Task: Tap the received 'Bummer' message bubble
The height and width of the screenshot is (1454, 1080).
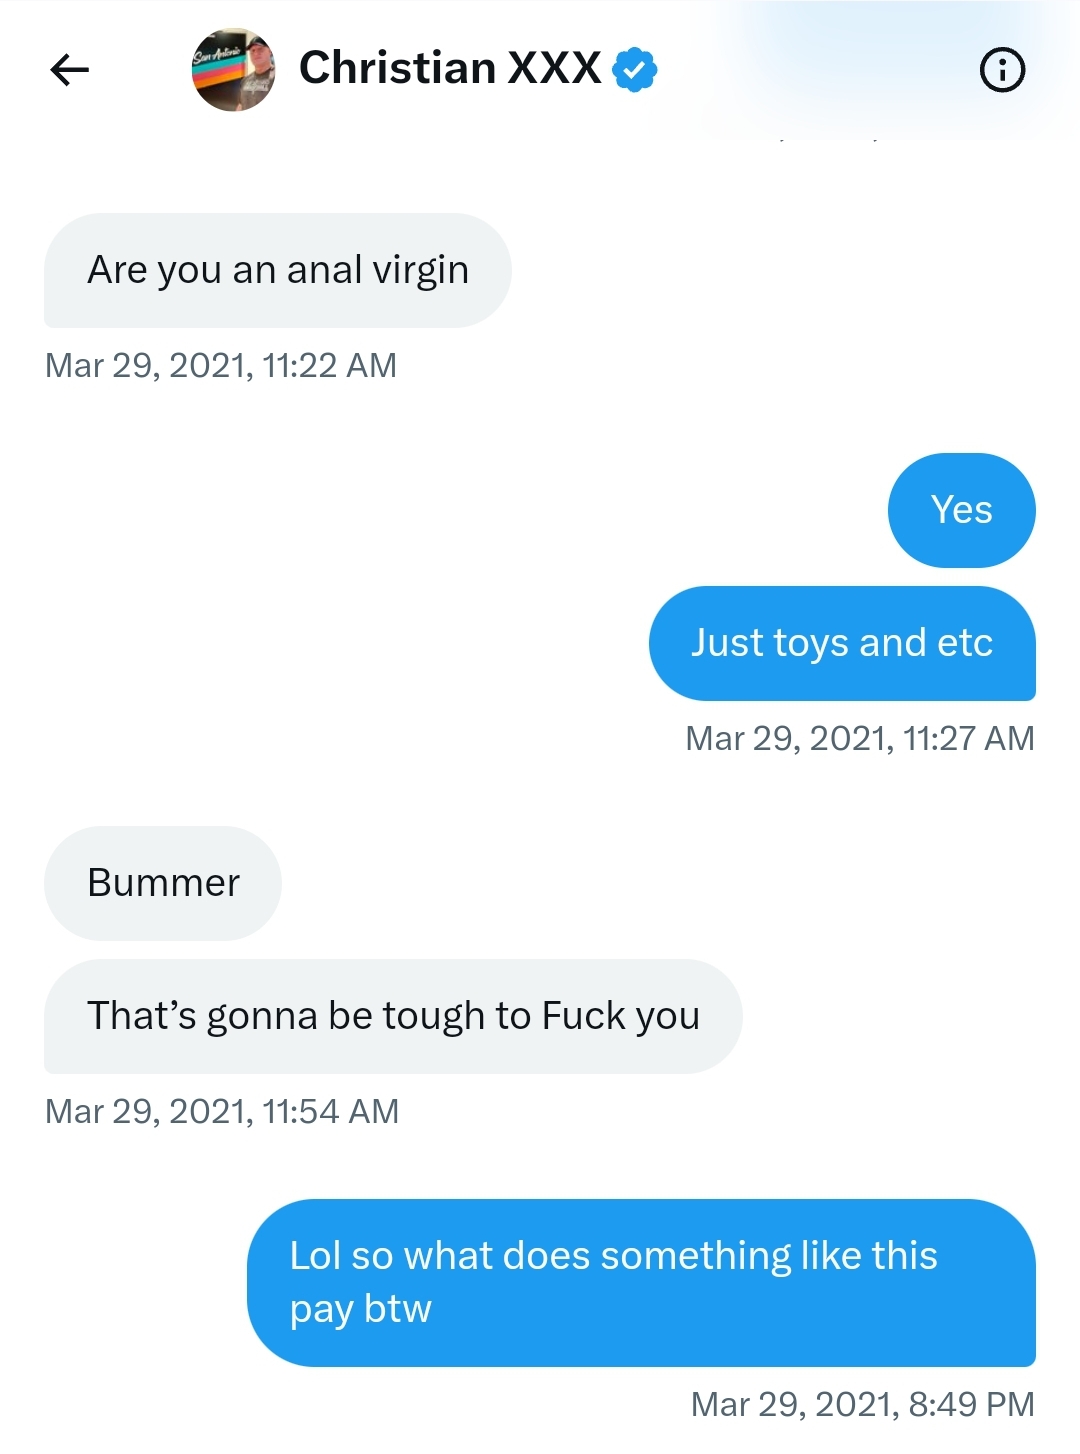Action: 163,883
